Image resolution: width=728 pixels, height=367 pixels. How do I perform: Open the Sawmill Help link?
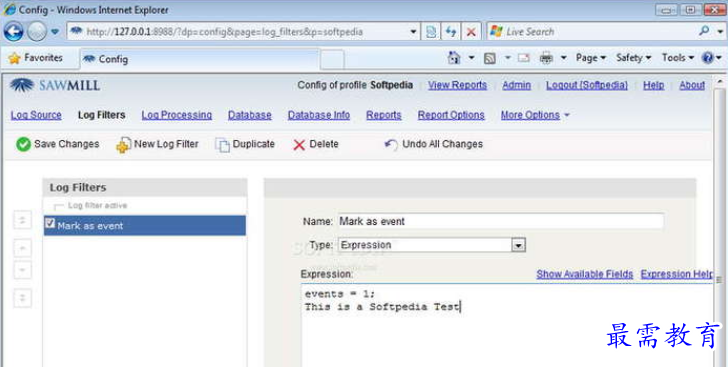pyautogui.click(x=653, y=85)
